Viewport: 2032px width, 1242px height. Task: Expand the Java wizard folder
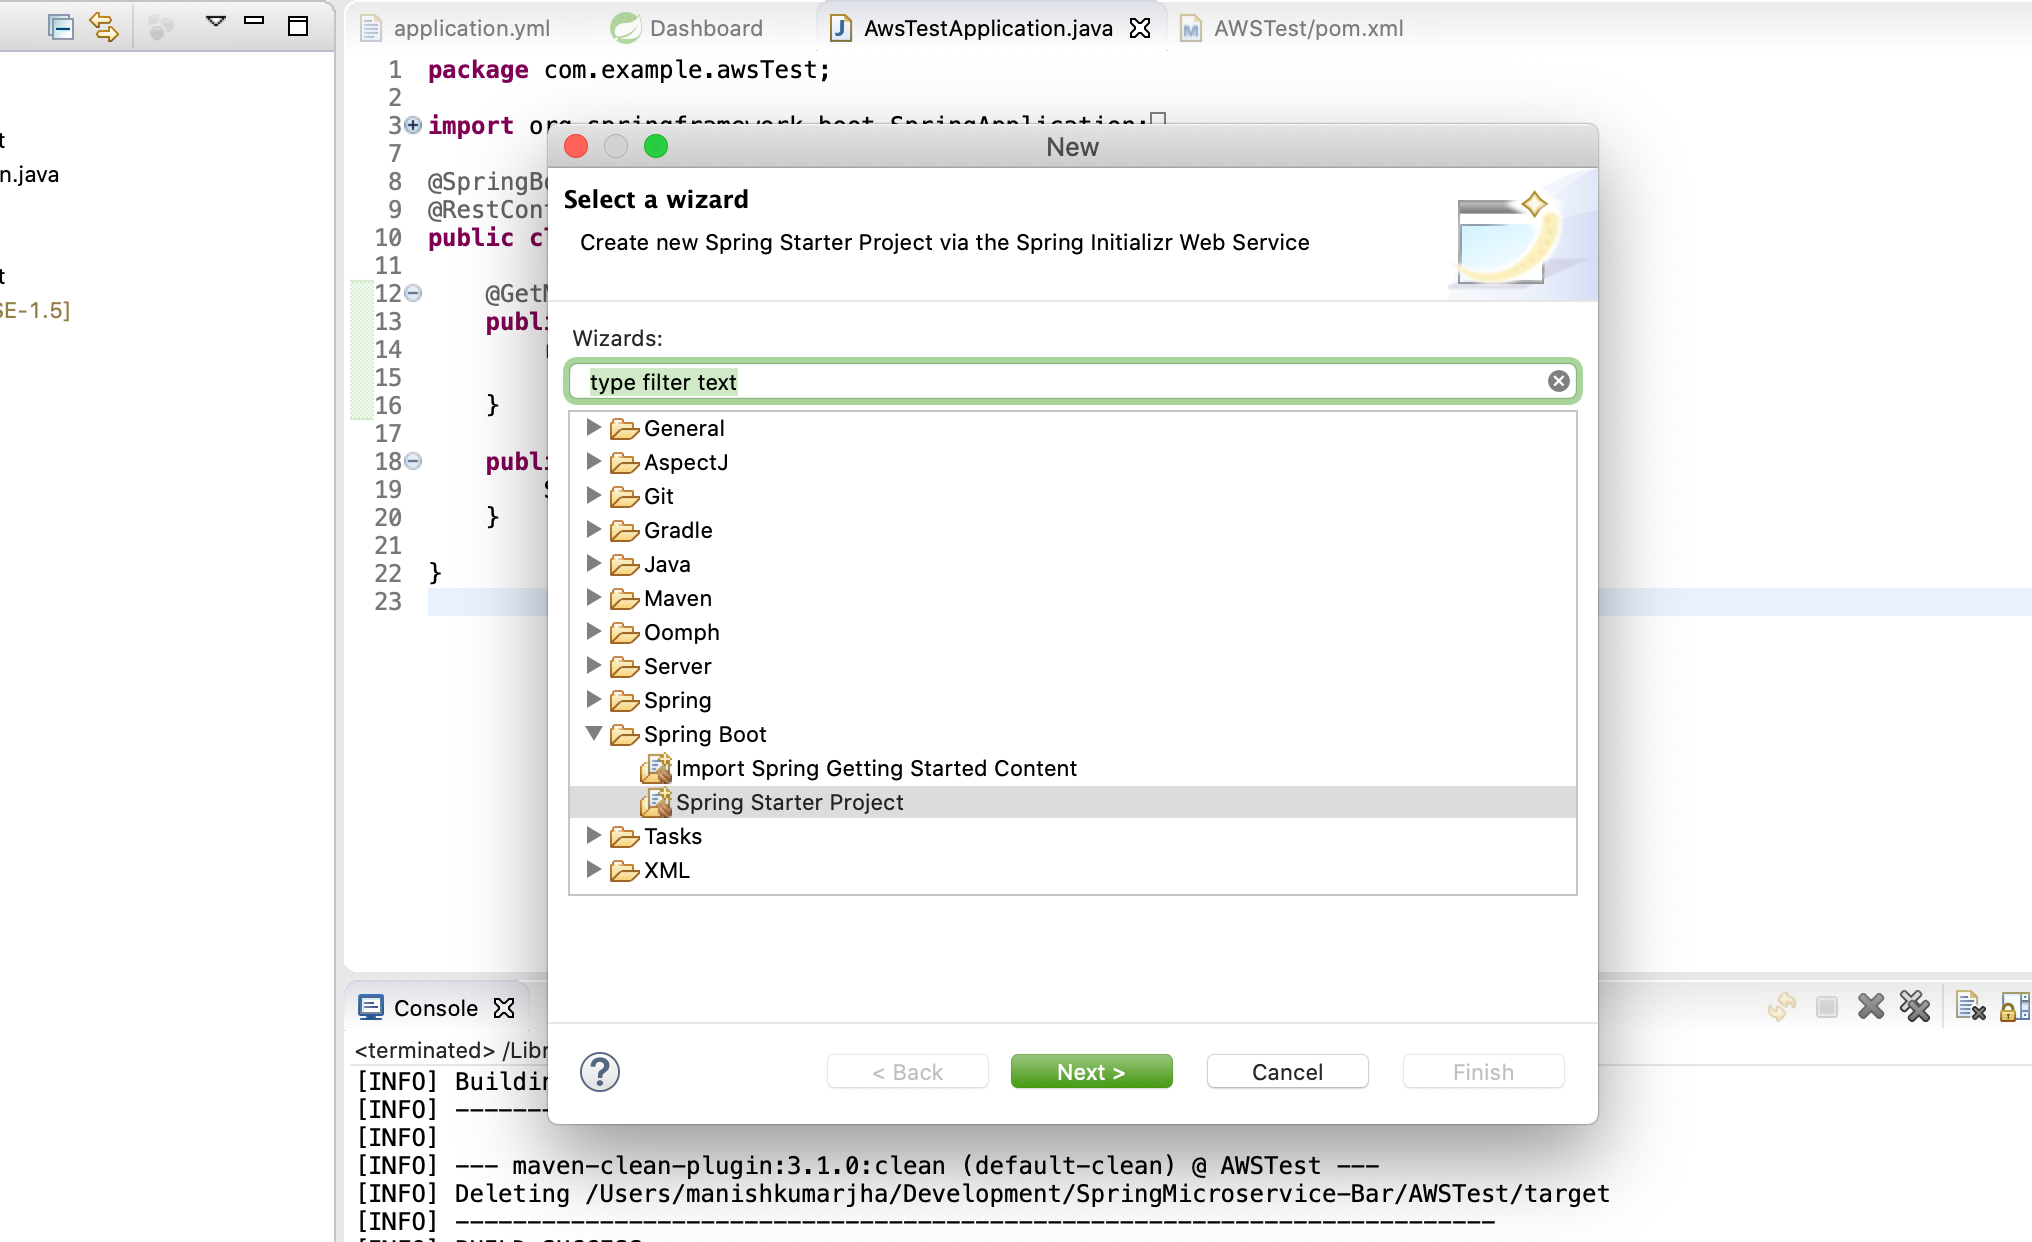(593, 563)
